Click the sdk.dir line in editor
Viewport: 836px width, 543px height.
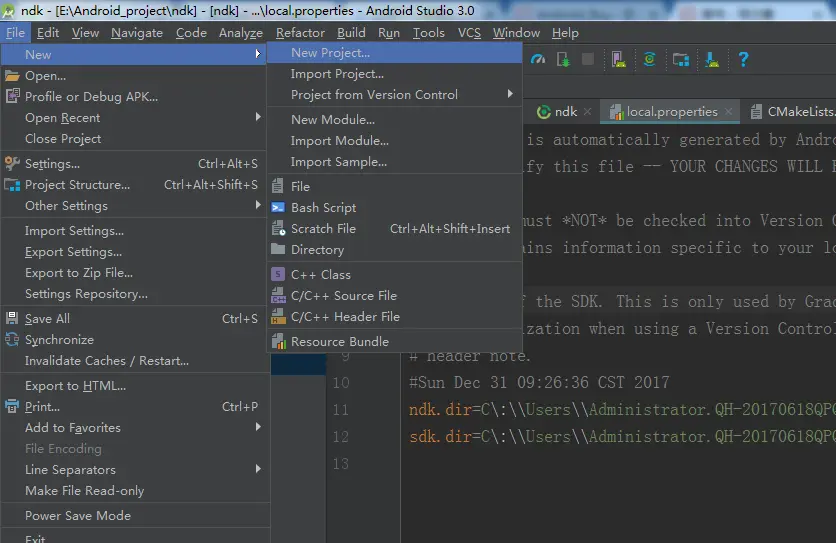pyautogui.click(x=622, y=437)
